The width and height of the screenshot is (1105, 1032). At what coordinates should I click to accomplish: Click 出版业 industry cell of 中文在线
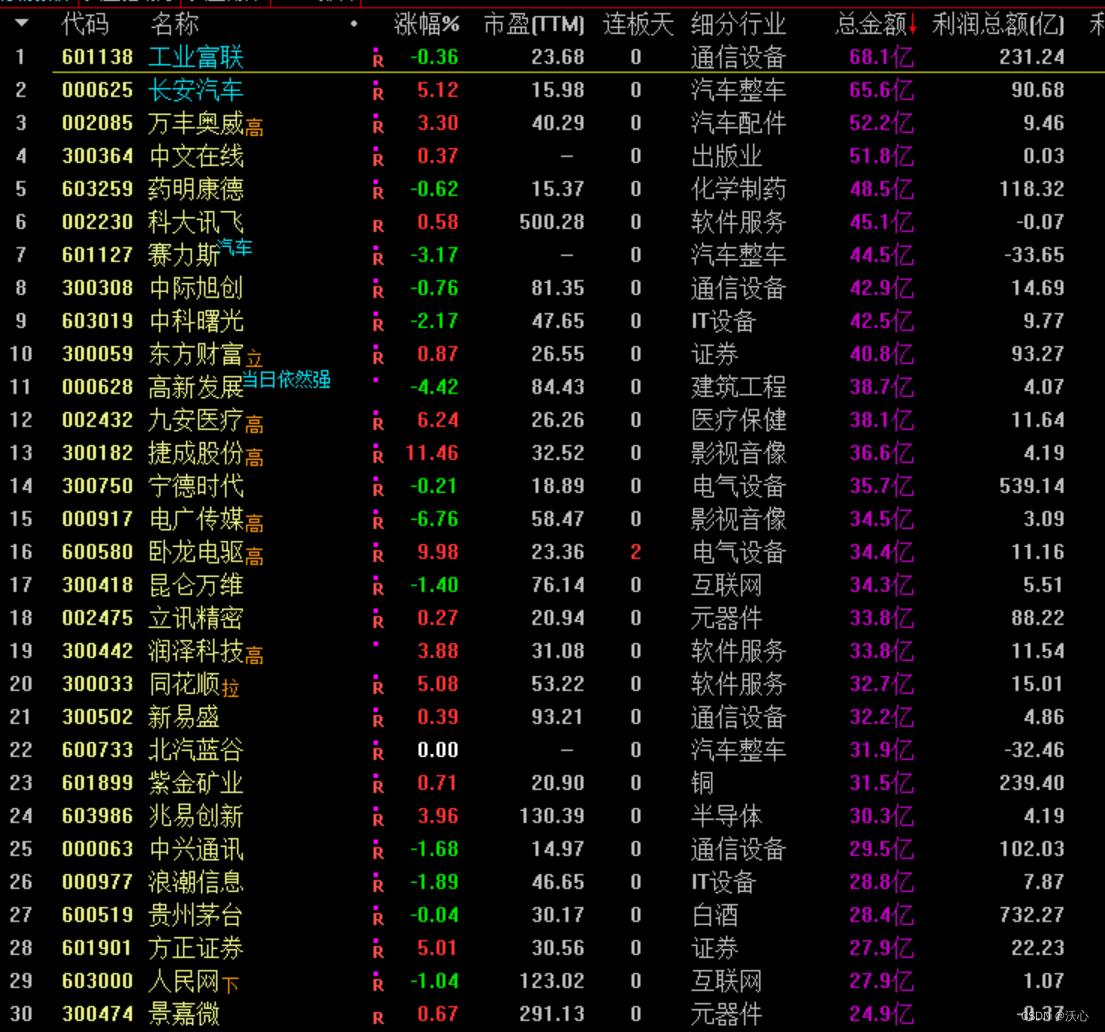(x=727, y=156)
